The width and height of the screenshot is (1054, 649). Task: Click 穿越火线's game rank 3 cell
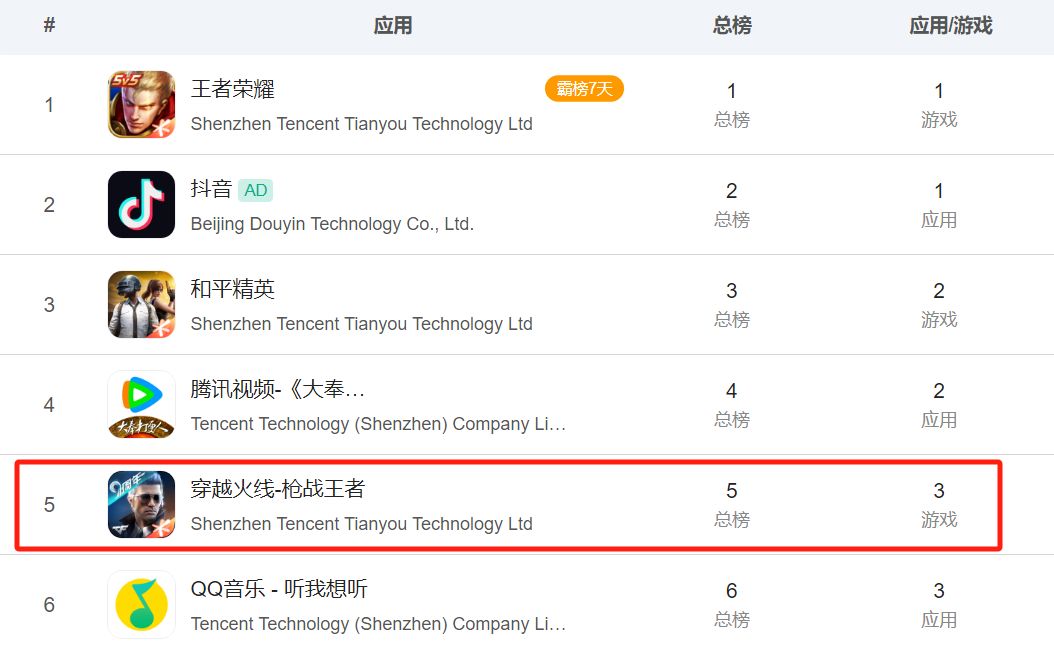click(939, 504)
